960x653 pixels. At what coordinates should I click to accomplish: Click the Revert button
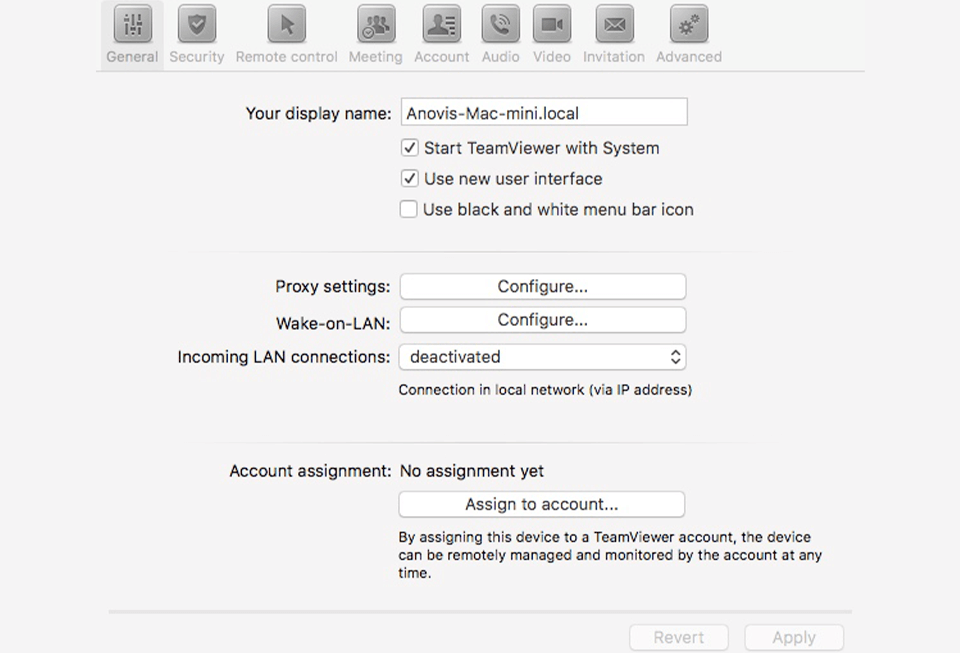coord(678,637)
